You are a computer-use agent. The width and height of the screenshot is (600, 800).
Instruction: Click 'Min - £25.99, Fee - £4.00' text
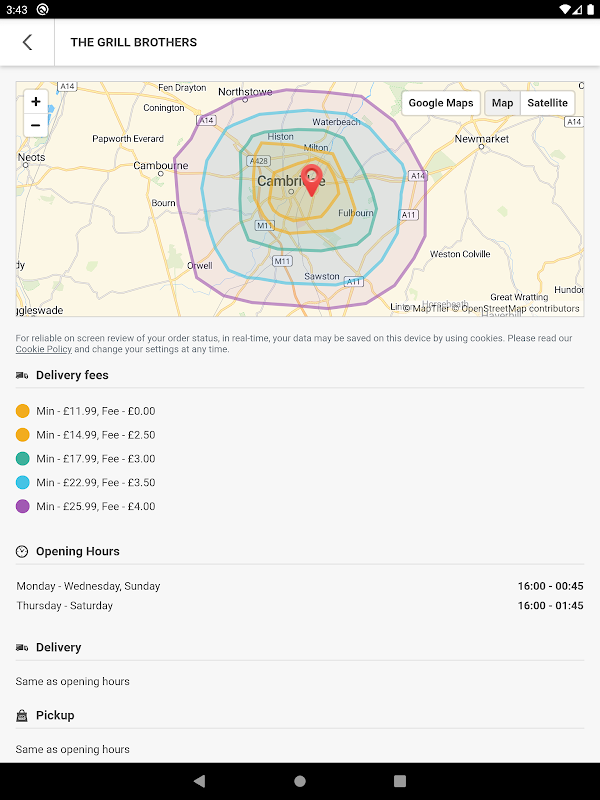coord(96,507)
